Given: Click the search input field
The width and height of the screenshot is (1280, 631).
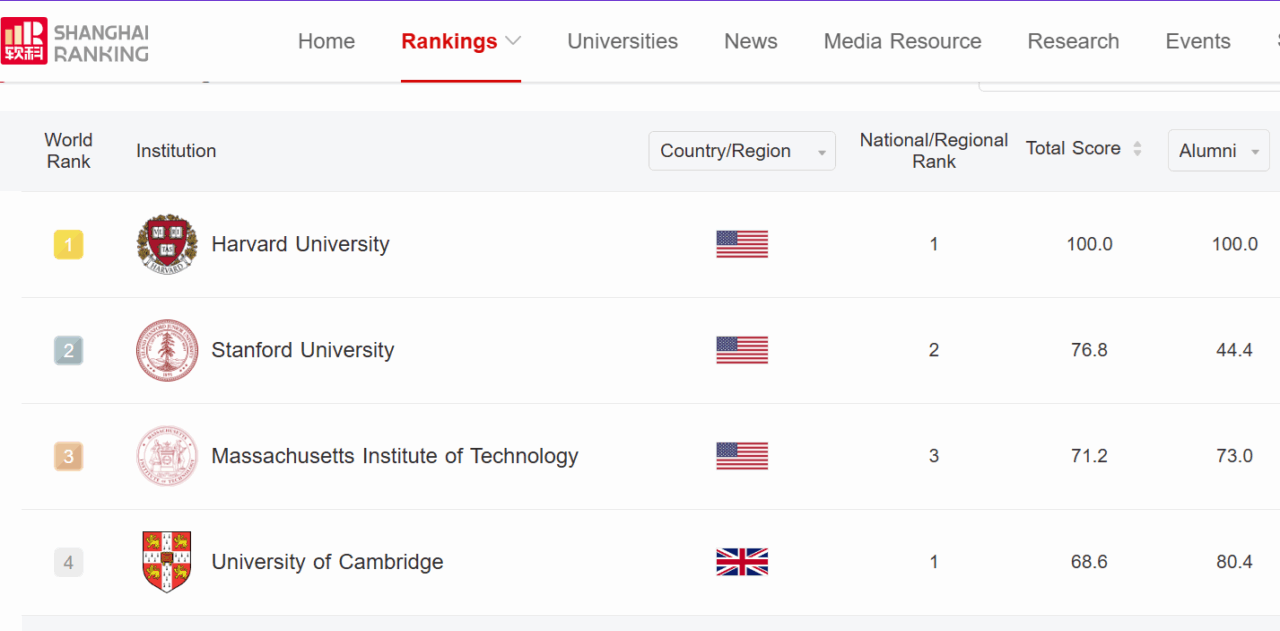Looking at the screenshot, I should tap(1130, 84).
